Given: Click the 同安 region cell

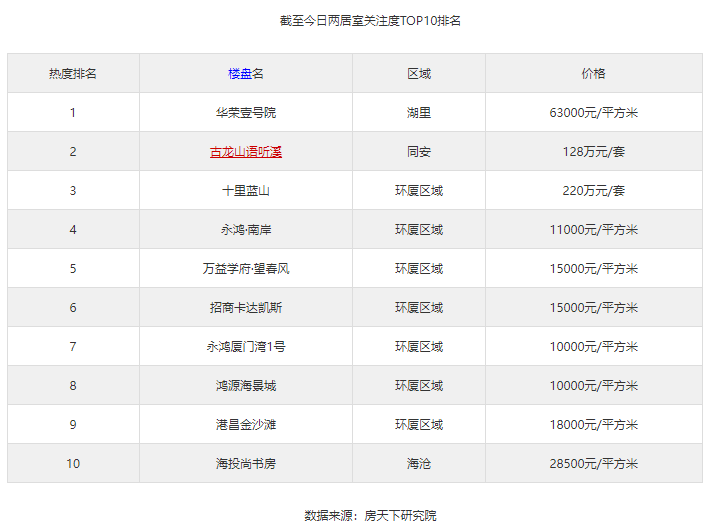Looking at the screenshot, I should pos(419,152).
